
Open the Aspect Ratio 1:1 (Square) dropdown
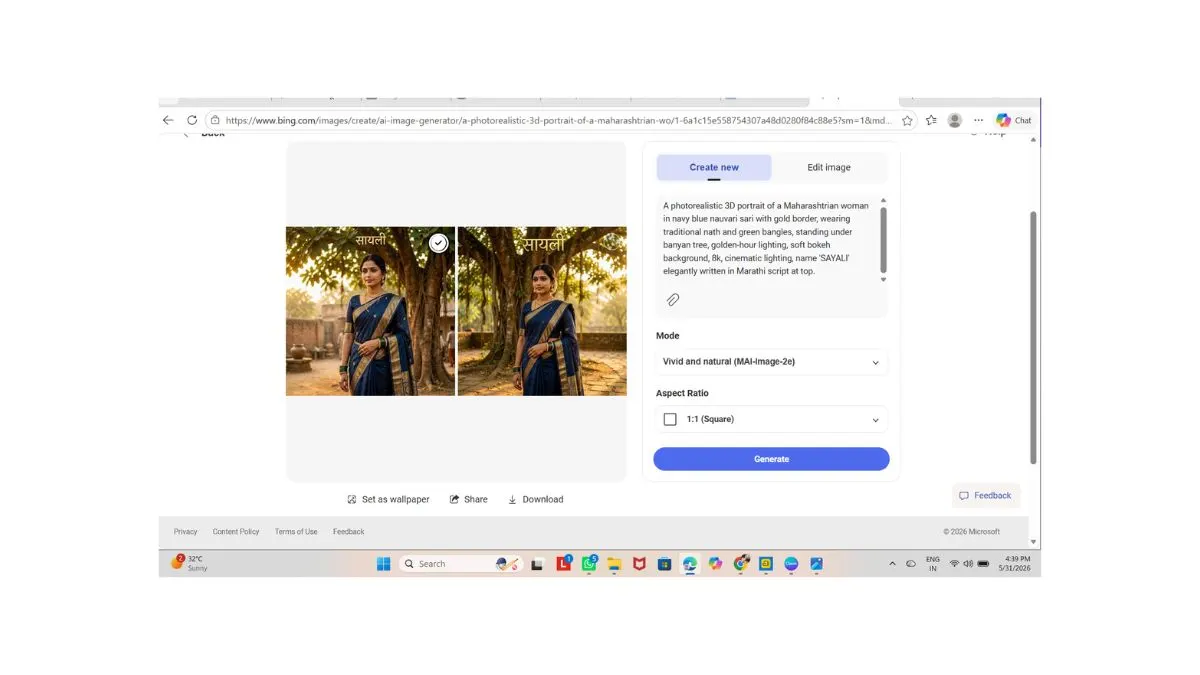(x=771, y=419)
